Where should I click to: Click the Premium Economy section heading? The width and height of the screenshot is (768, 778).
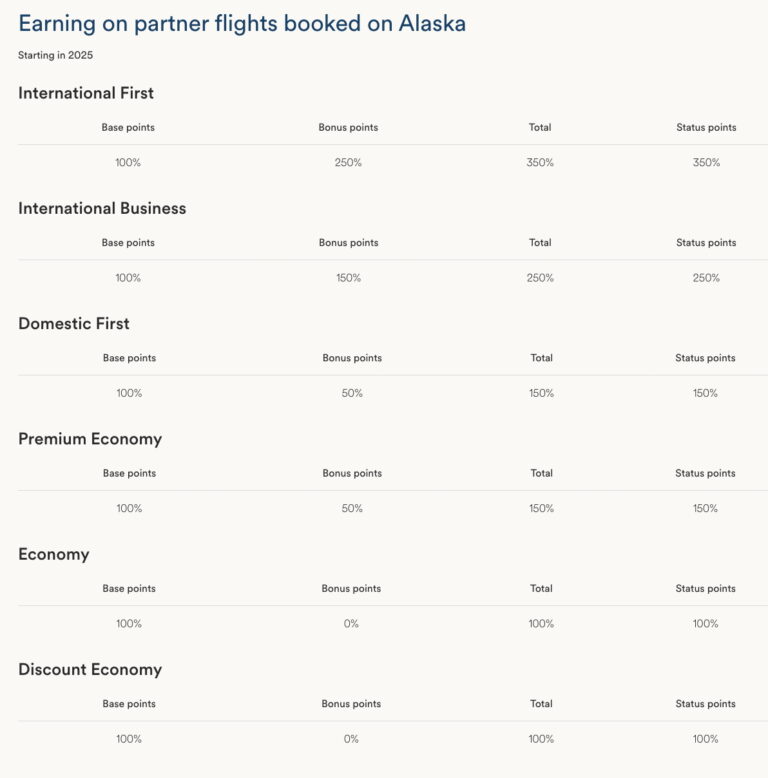tap(90, 439)
